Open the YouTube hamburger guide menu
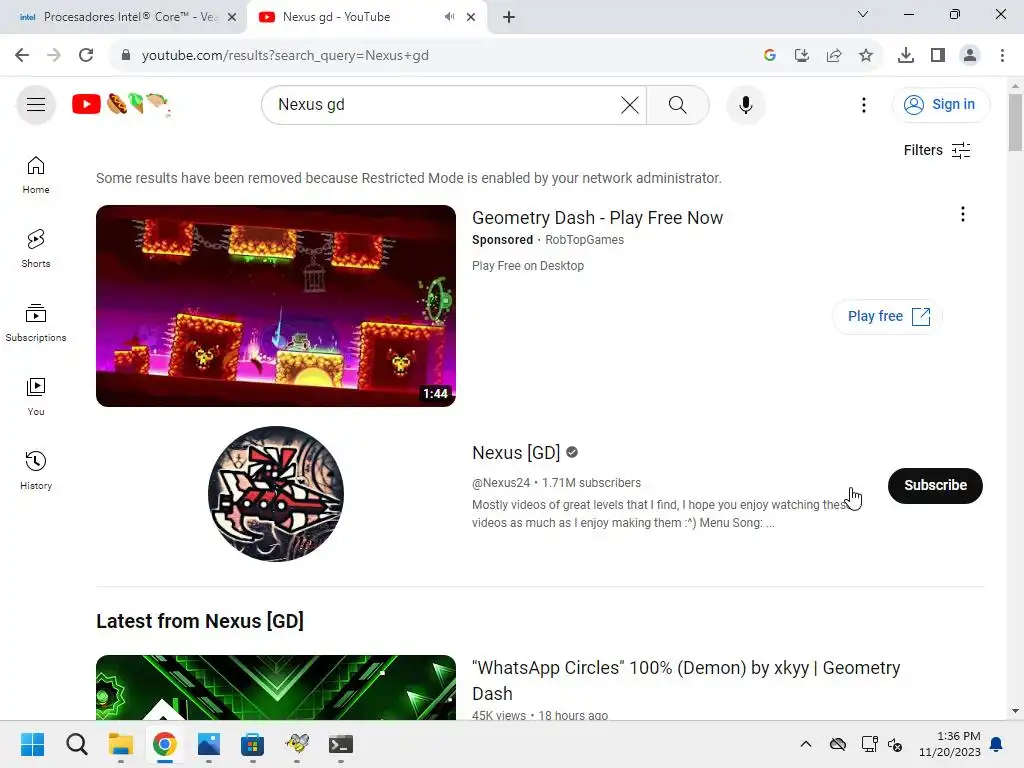 [x=36, y=104]
